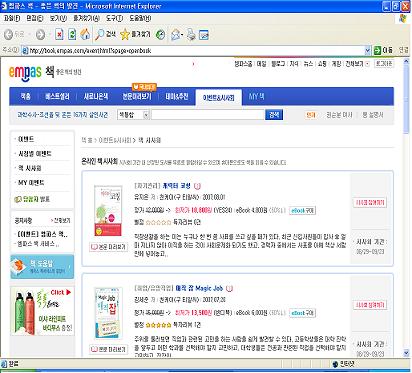Select the 이벤트&시사회 navigation tab
Image resolution: width=412 pixels, height=373 pixels.
(219, 98)
